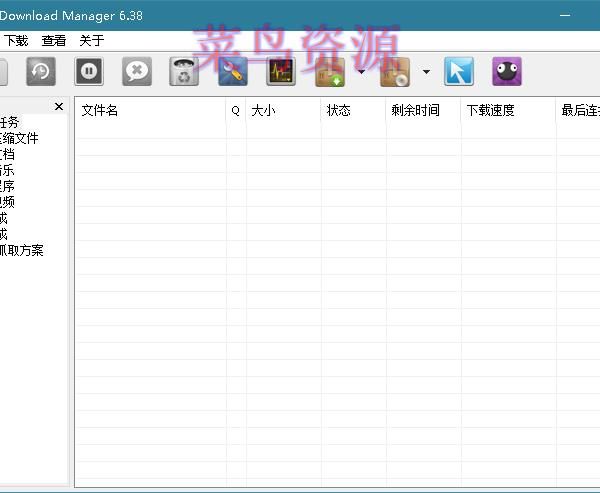The image size is (600, 493).
Task: Sort the list by 文件名 column header
Action: (x=100, y=111)
